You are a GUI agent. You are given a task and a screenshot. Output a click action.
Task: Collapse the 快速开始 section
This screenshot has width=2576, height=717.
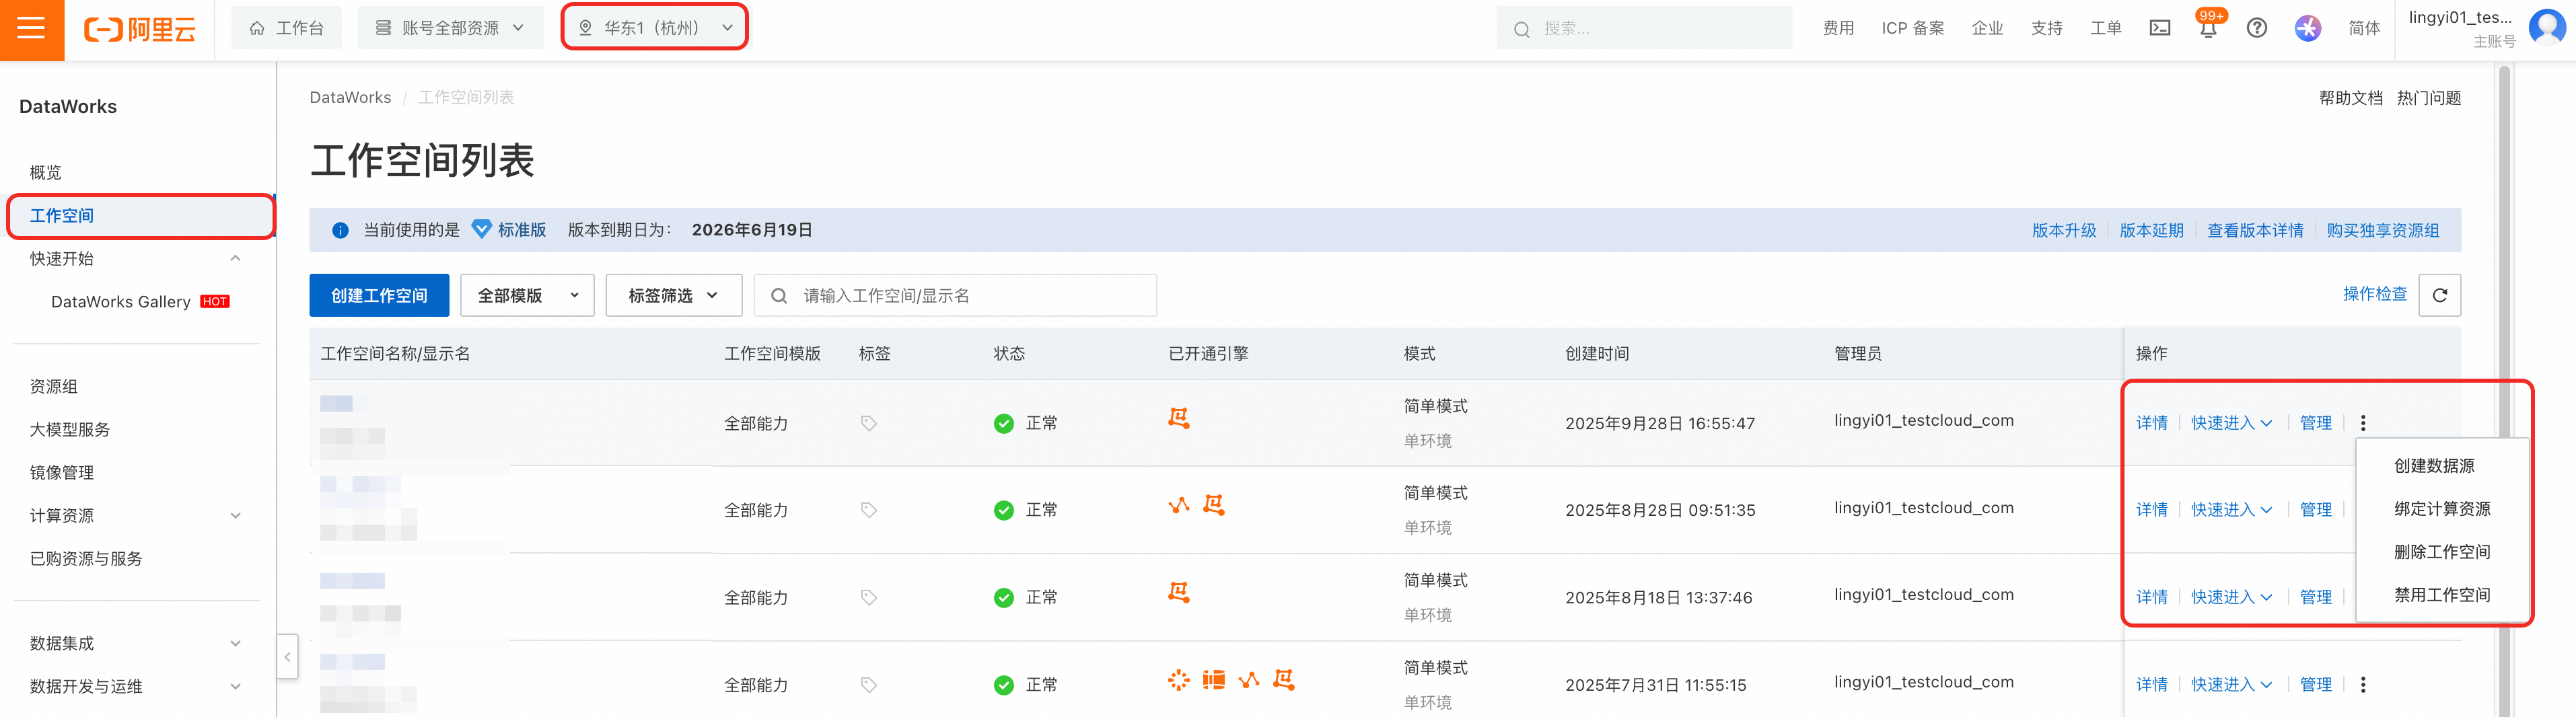pyautogui.click(x=235, y=258)
